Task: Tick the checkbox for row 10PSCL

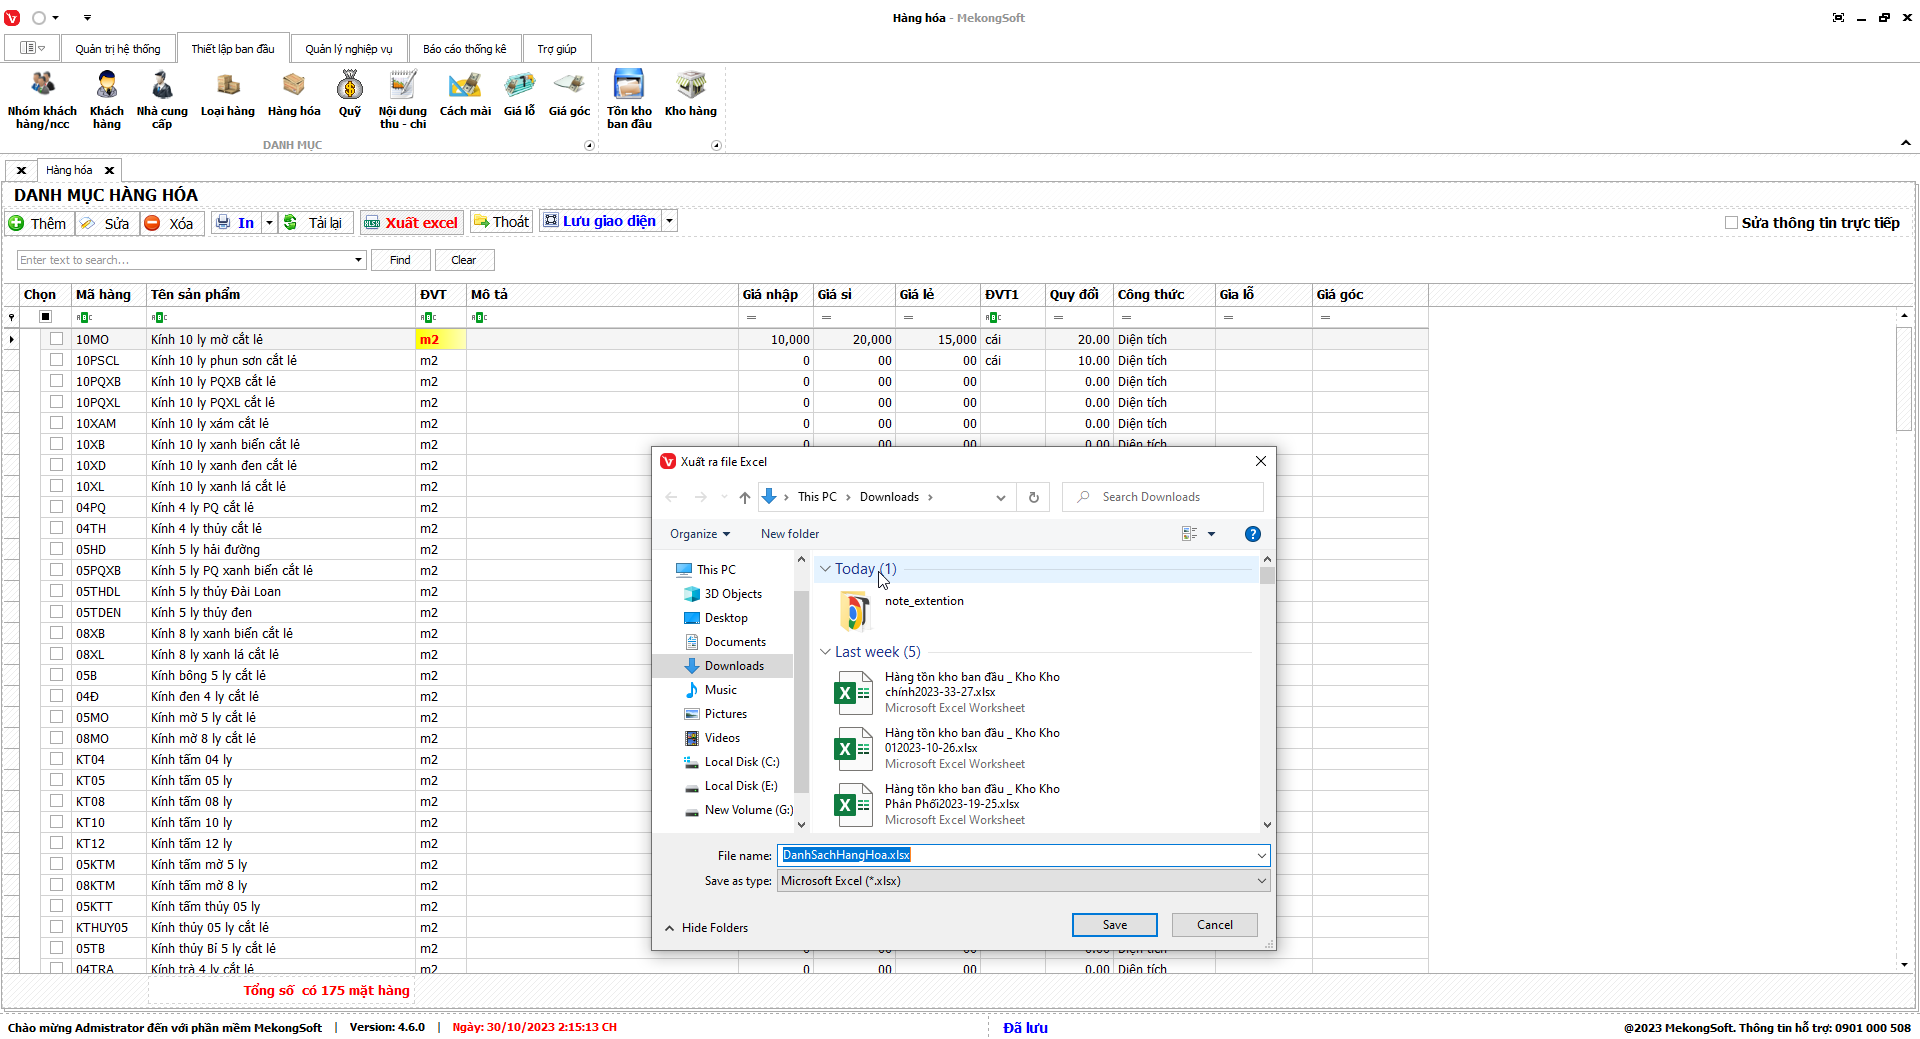Action: [56, 360]
